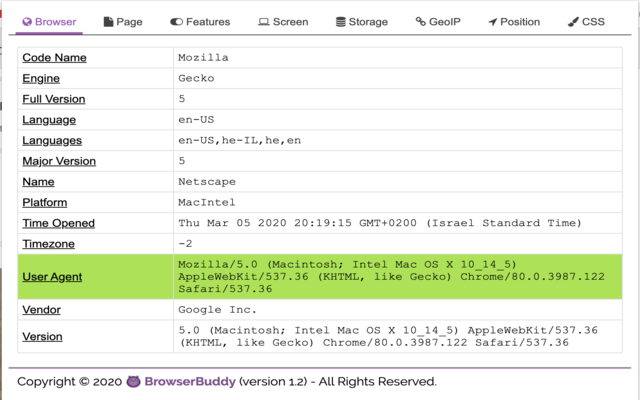Screen dimensions: 640x400
Task: Click the Full Version link
Action: 54,99
